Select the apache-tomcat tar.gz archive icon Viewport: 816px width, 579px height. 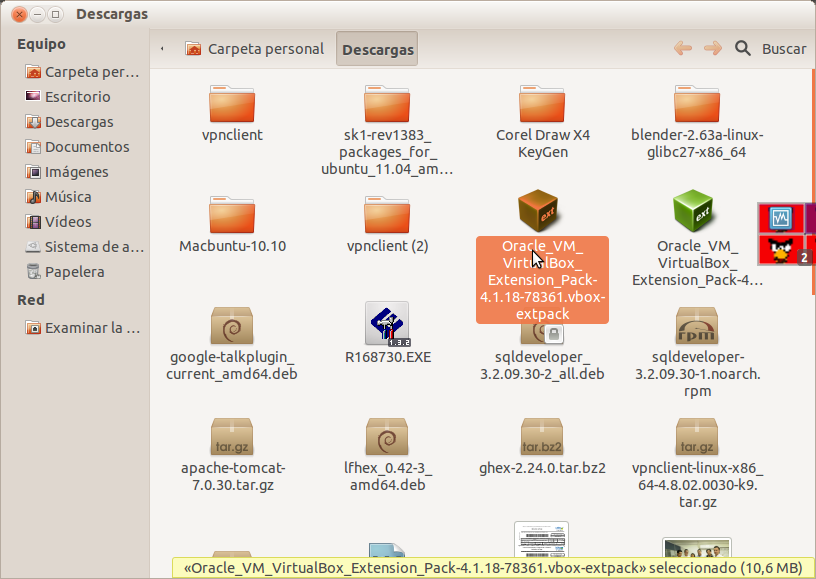click(x=232, y=438)
